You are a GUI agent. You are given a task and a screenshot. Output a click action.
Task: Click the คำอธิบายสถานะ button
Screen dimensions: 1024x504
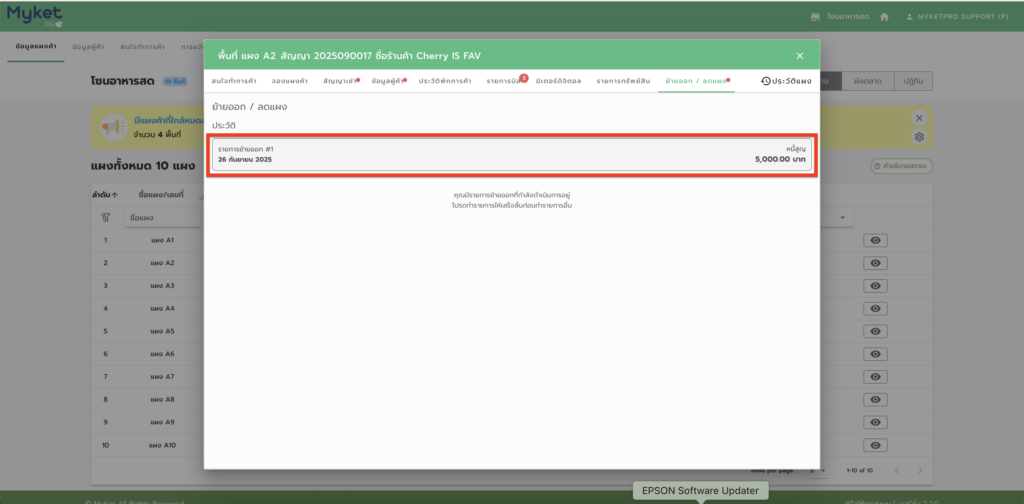click(901, 165)
